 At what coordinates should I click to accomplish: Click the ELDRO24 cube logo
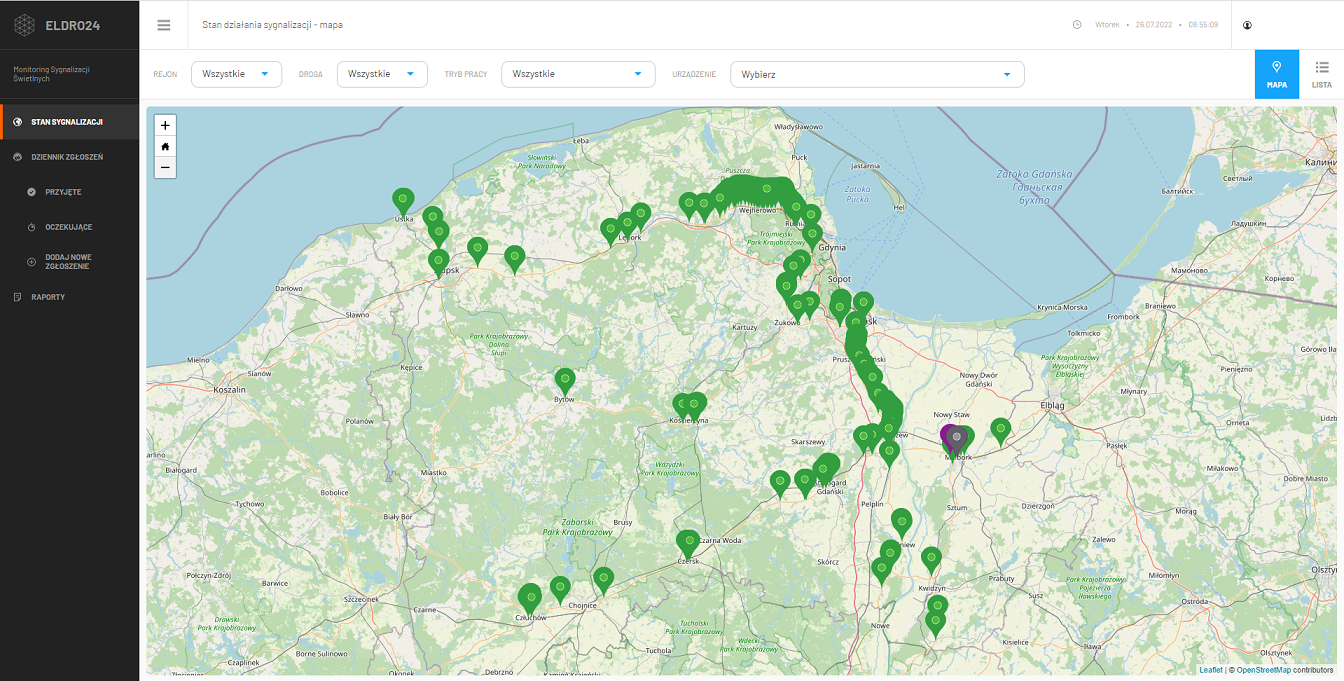tap(24, 25)
